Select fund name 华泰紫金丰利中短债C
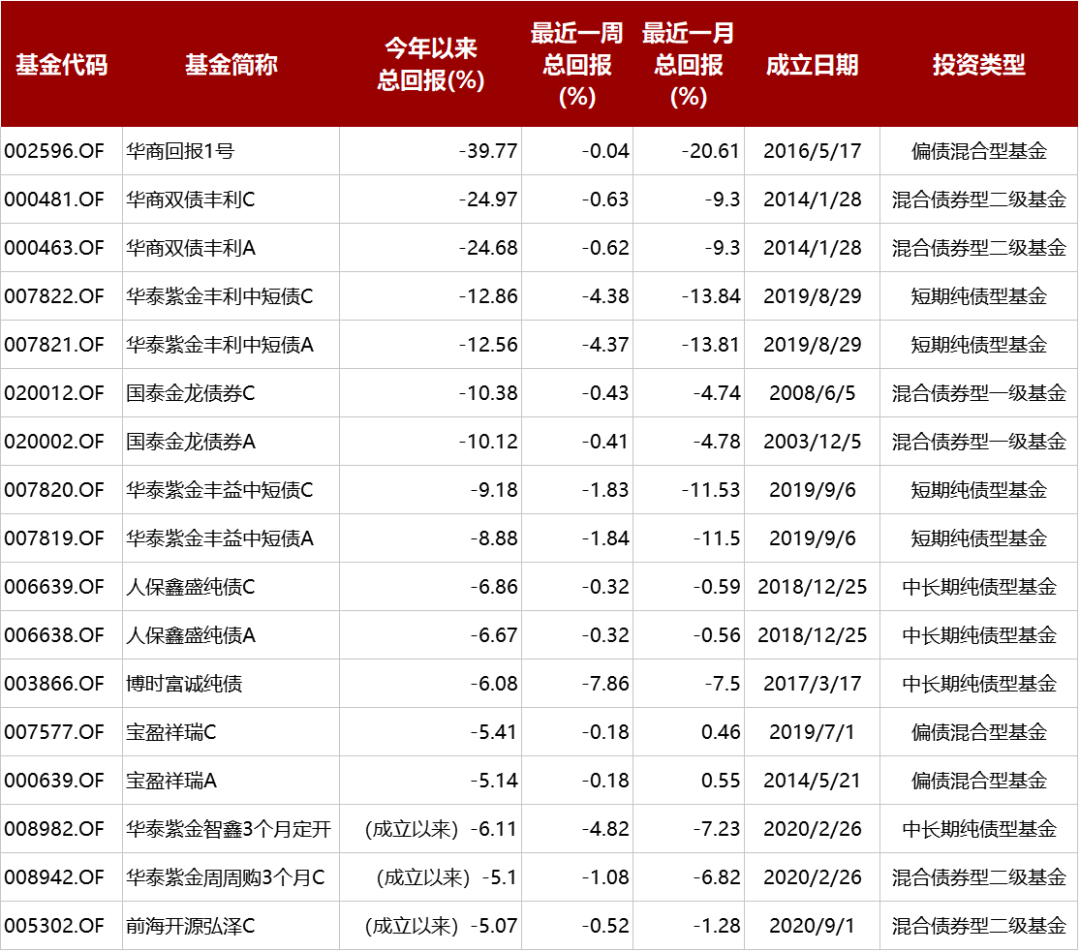Image resolution: width=1080 pixels, height=952 pixels. click(x=220, y=296)
